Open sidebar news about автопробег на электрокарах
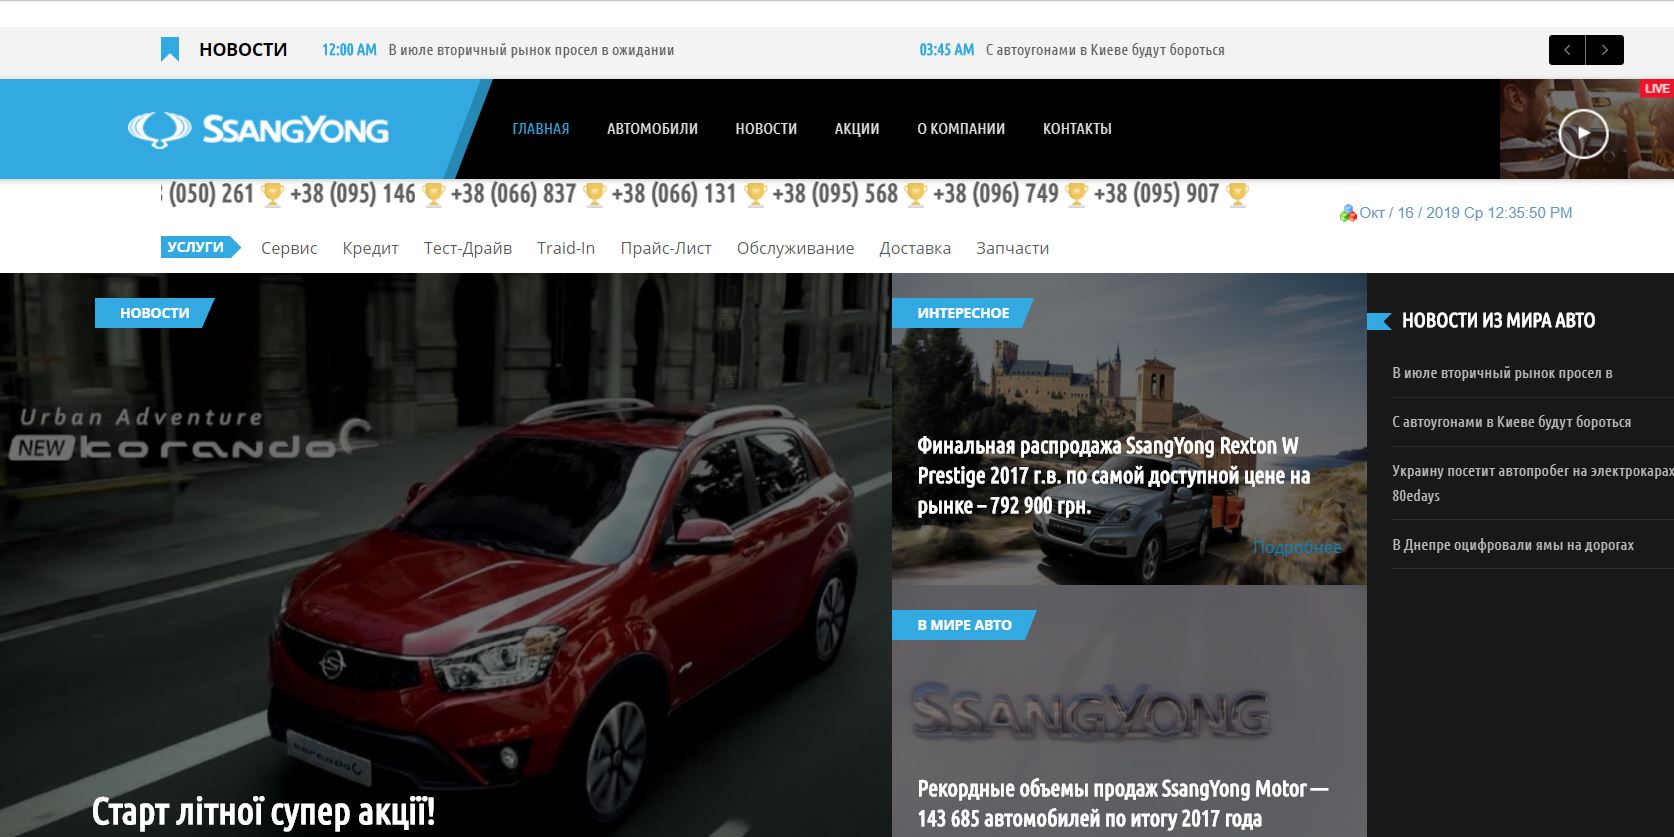The width and height of the screenshot is (1674, 837). [1532, 483]
